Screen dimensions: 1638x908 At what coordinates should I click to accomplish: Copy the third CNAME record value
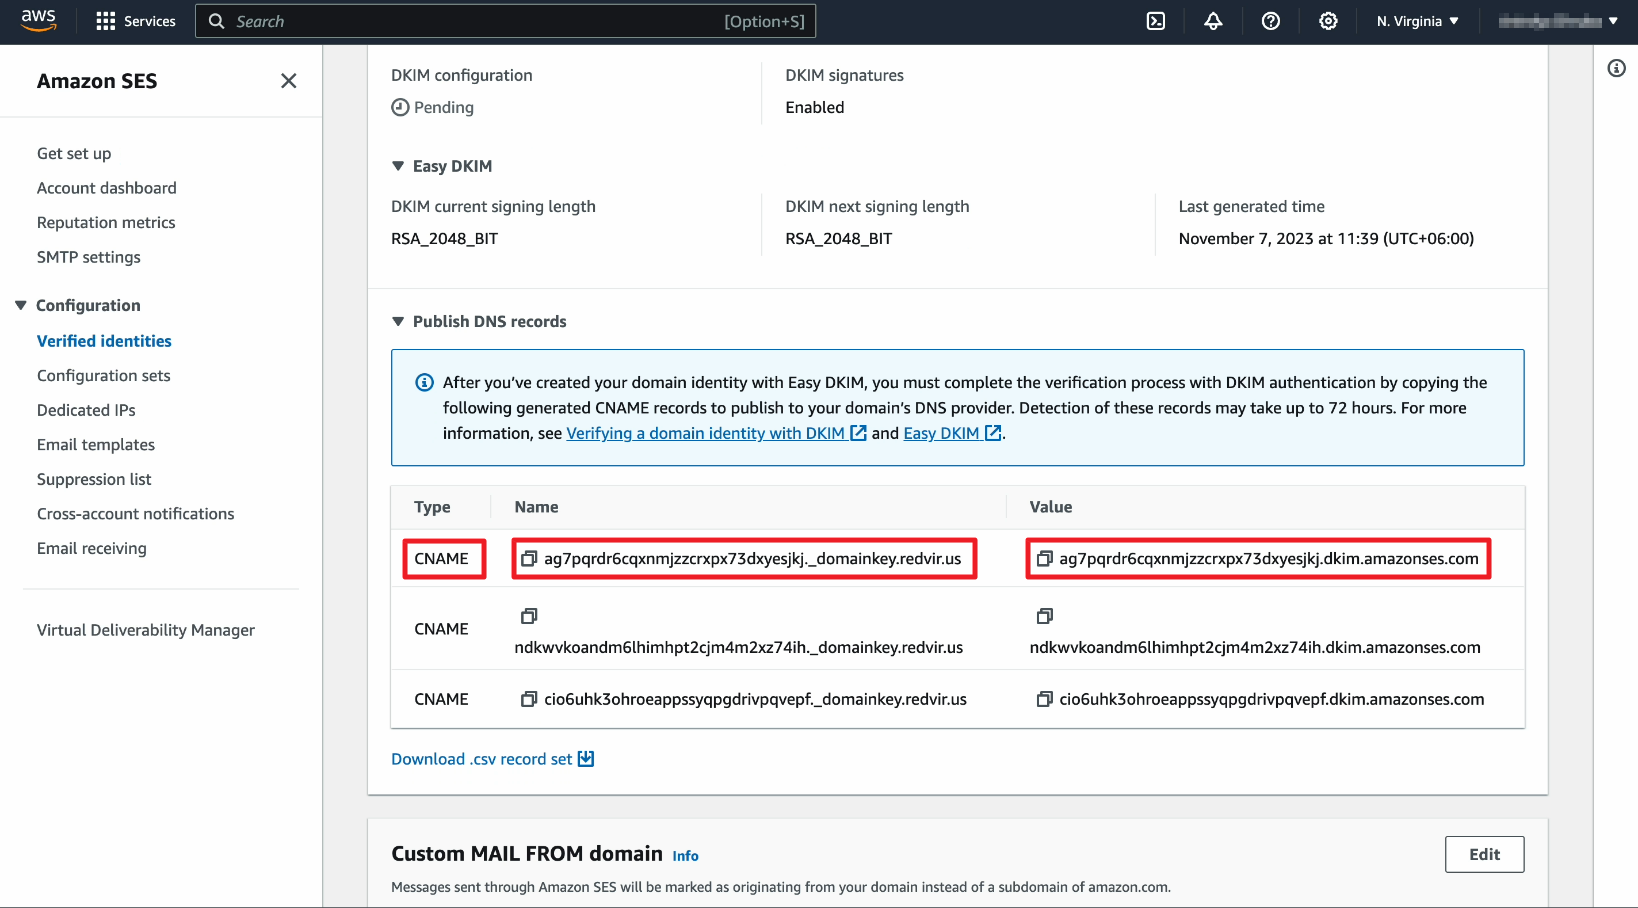coord(1044,699)
